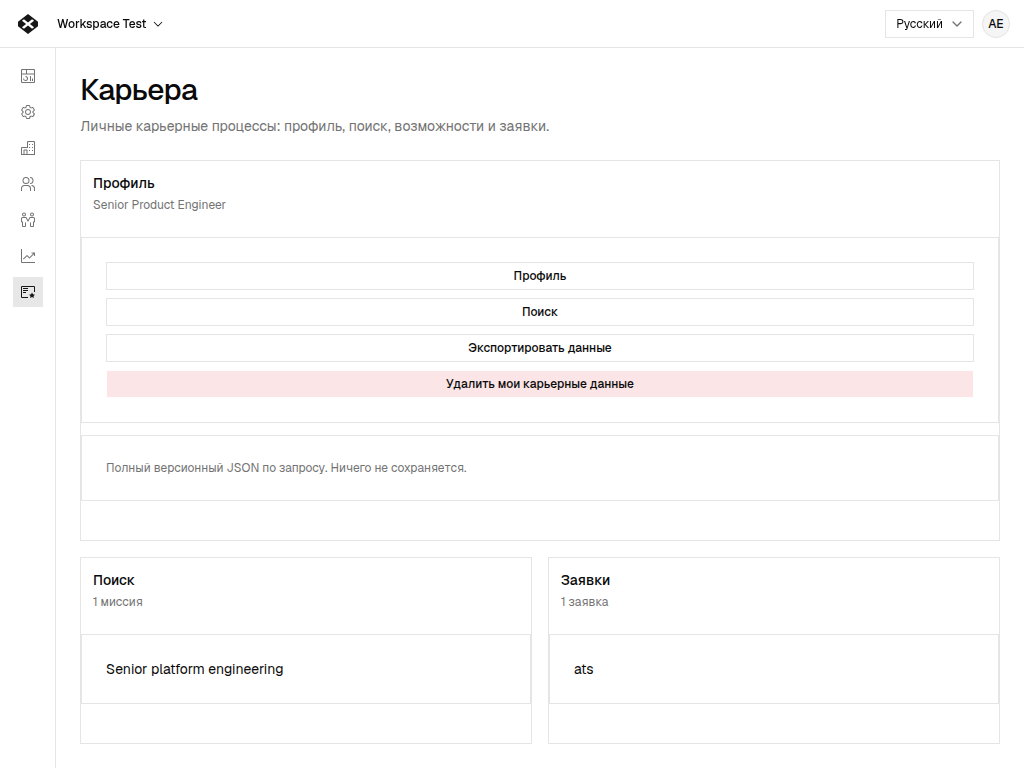Open the people sidebar icon
1024x768 pixels.
coord(28,184)
